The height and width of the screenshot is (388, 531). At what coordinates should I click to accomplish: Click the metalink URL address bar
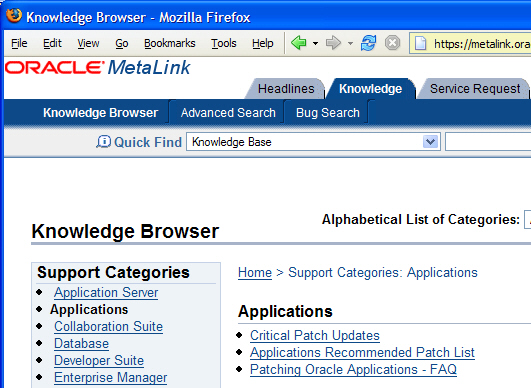coord(470,43)
